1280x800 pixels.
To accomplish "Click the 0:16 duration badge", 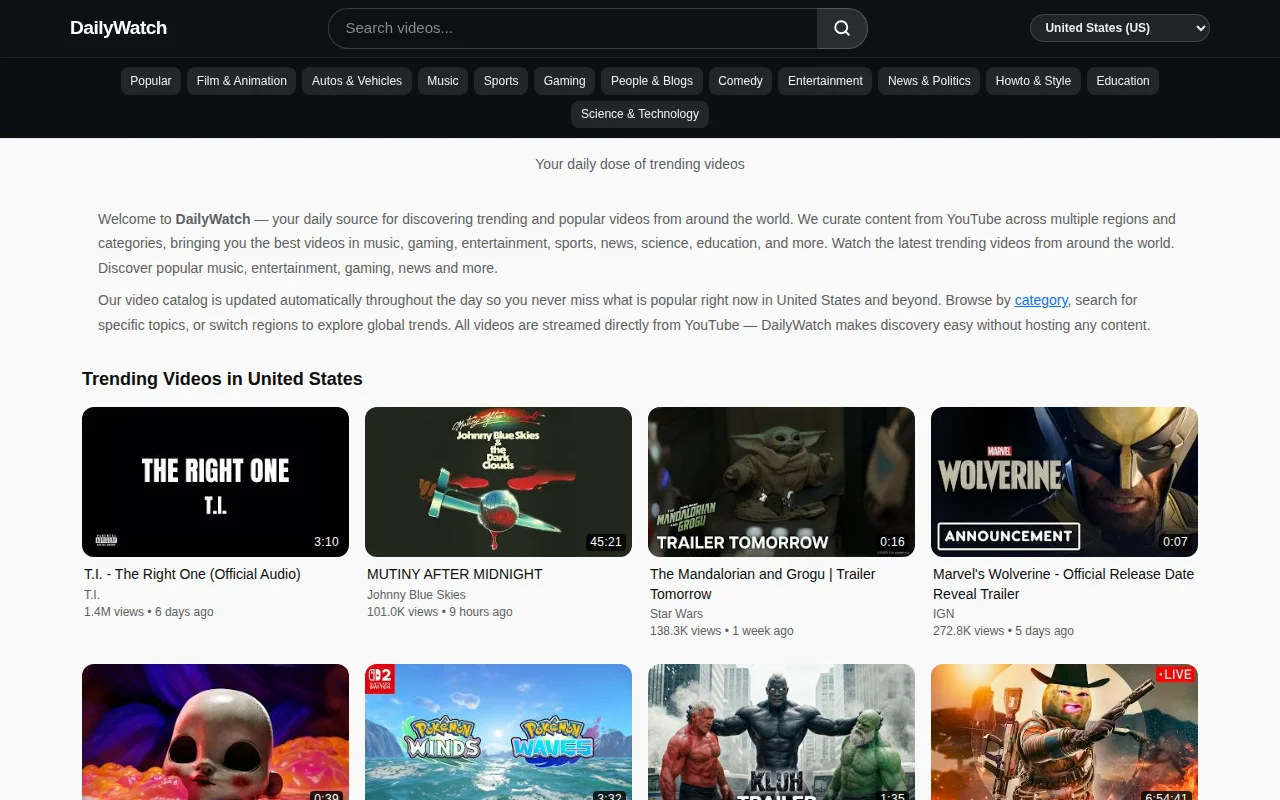I will [892, 542].
